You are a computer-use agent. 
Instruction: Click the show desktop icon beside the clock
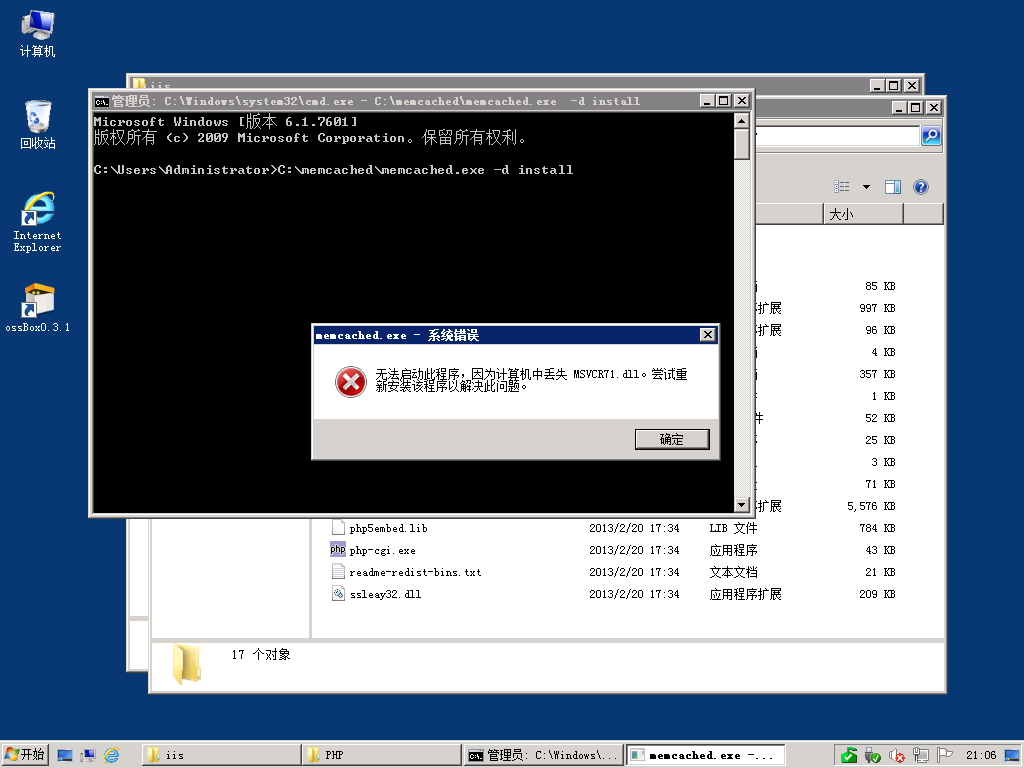[x=1012, y=756]
